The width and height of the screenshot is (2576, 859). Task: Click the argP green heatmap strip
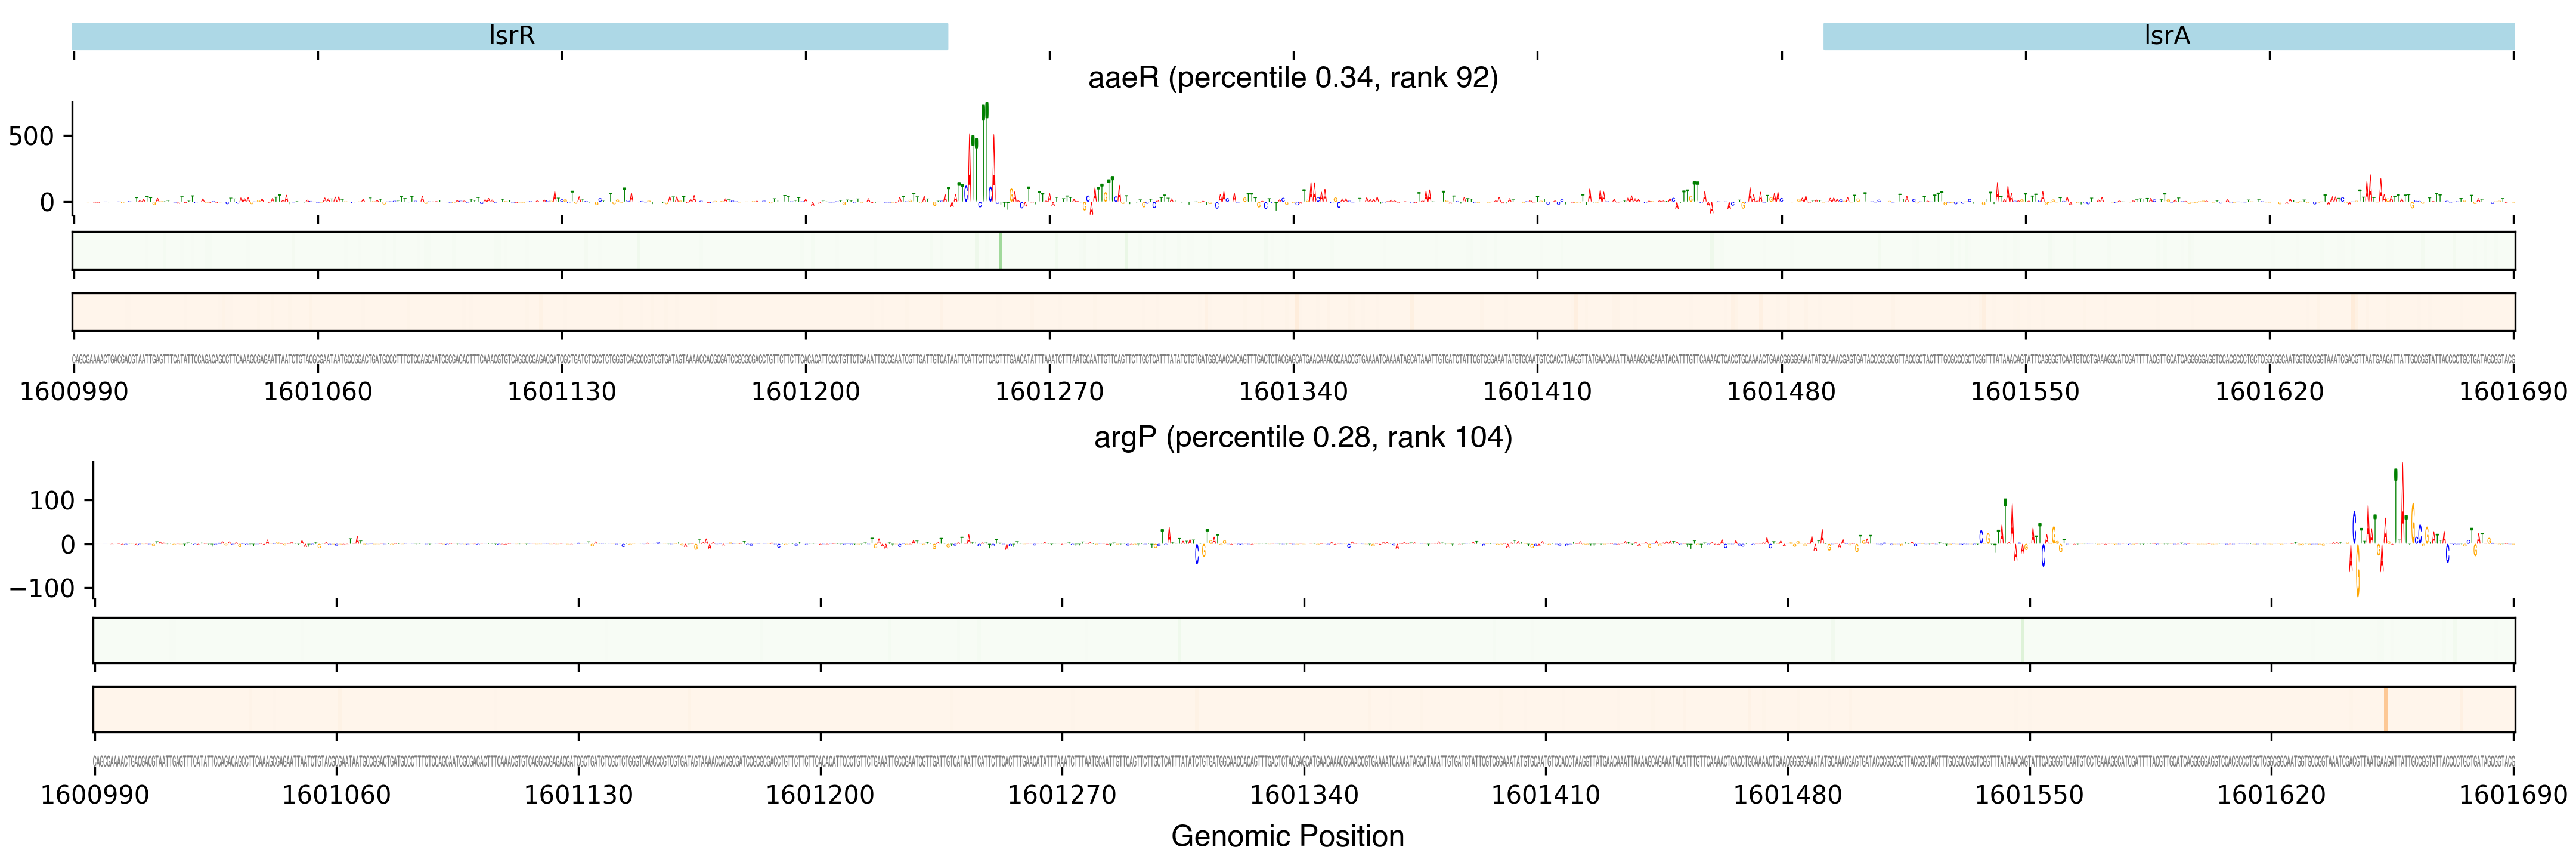(x=1303, y=640)
